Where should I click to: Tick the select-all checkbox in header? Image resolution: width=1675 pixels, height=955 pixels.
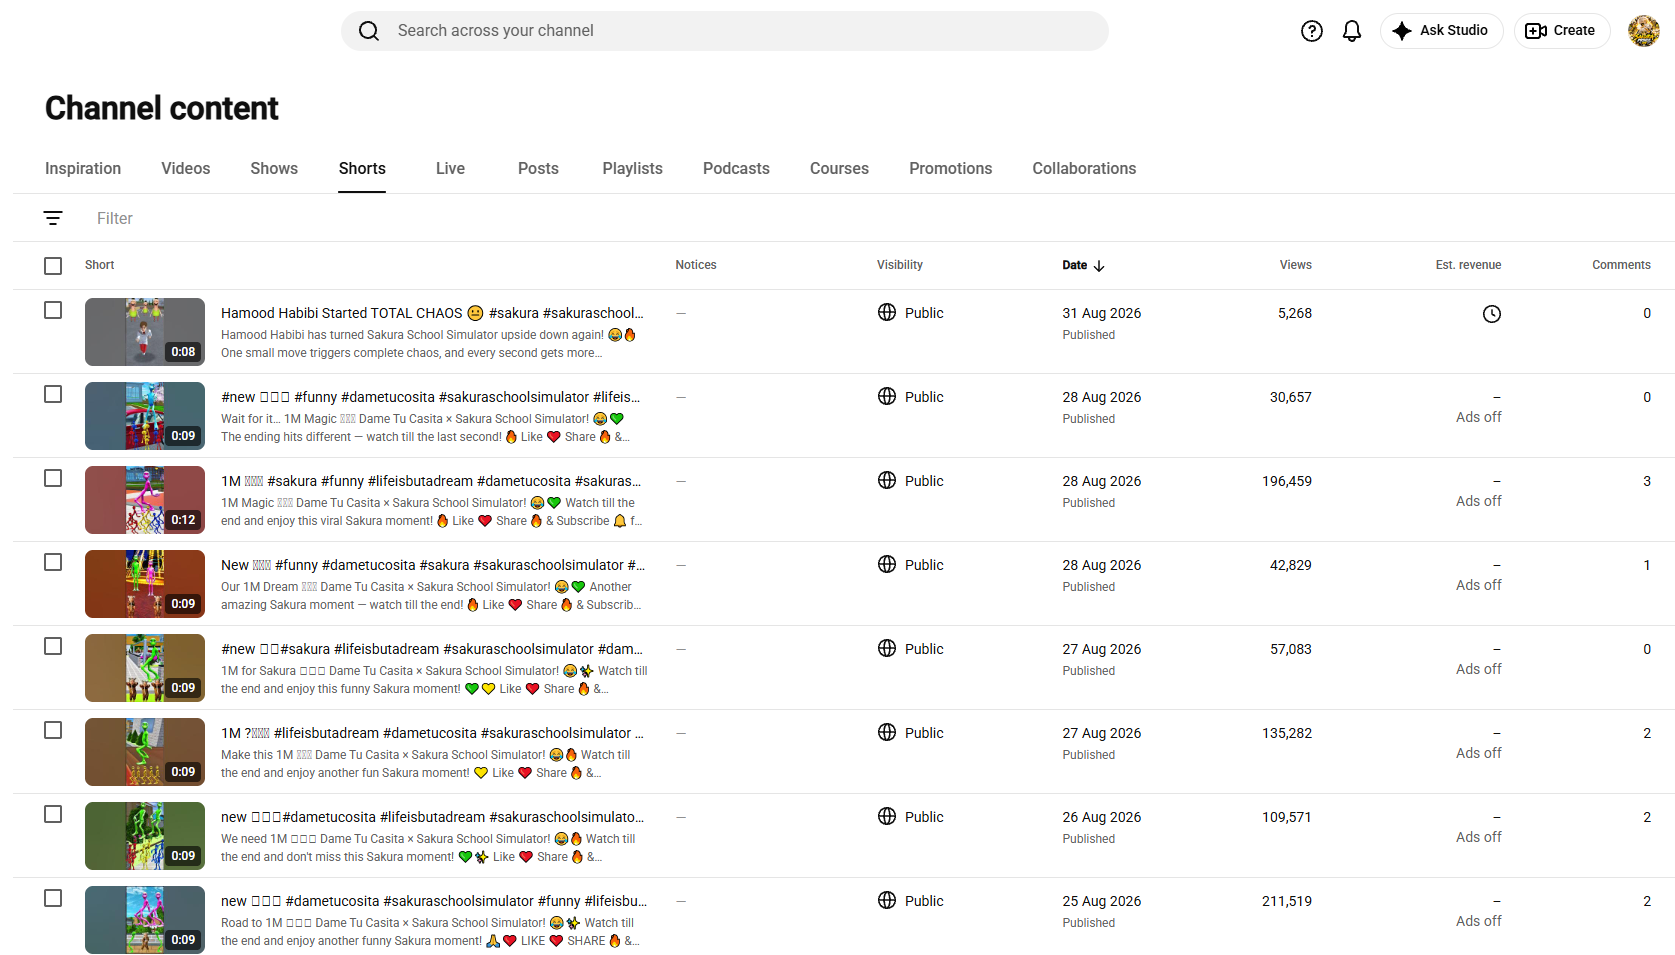pos(53,266)
